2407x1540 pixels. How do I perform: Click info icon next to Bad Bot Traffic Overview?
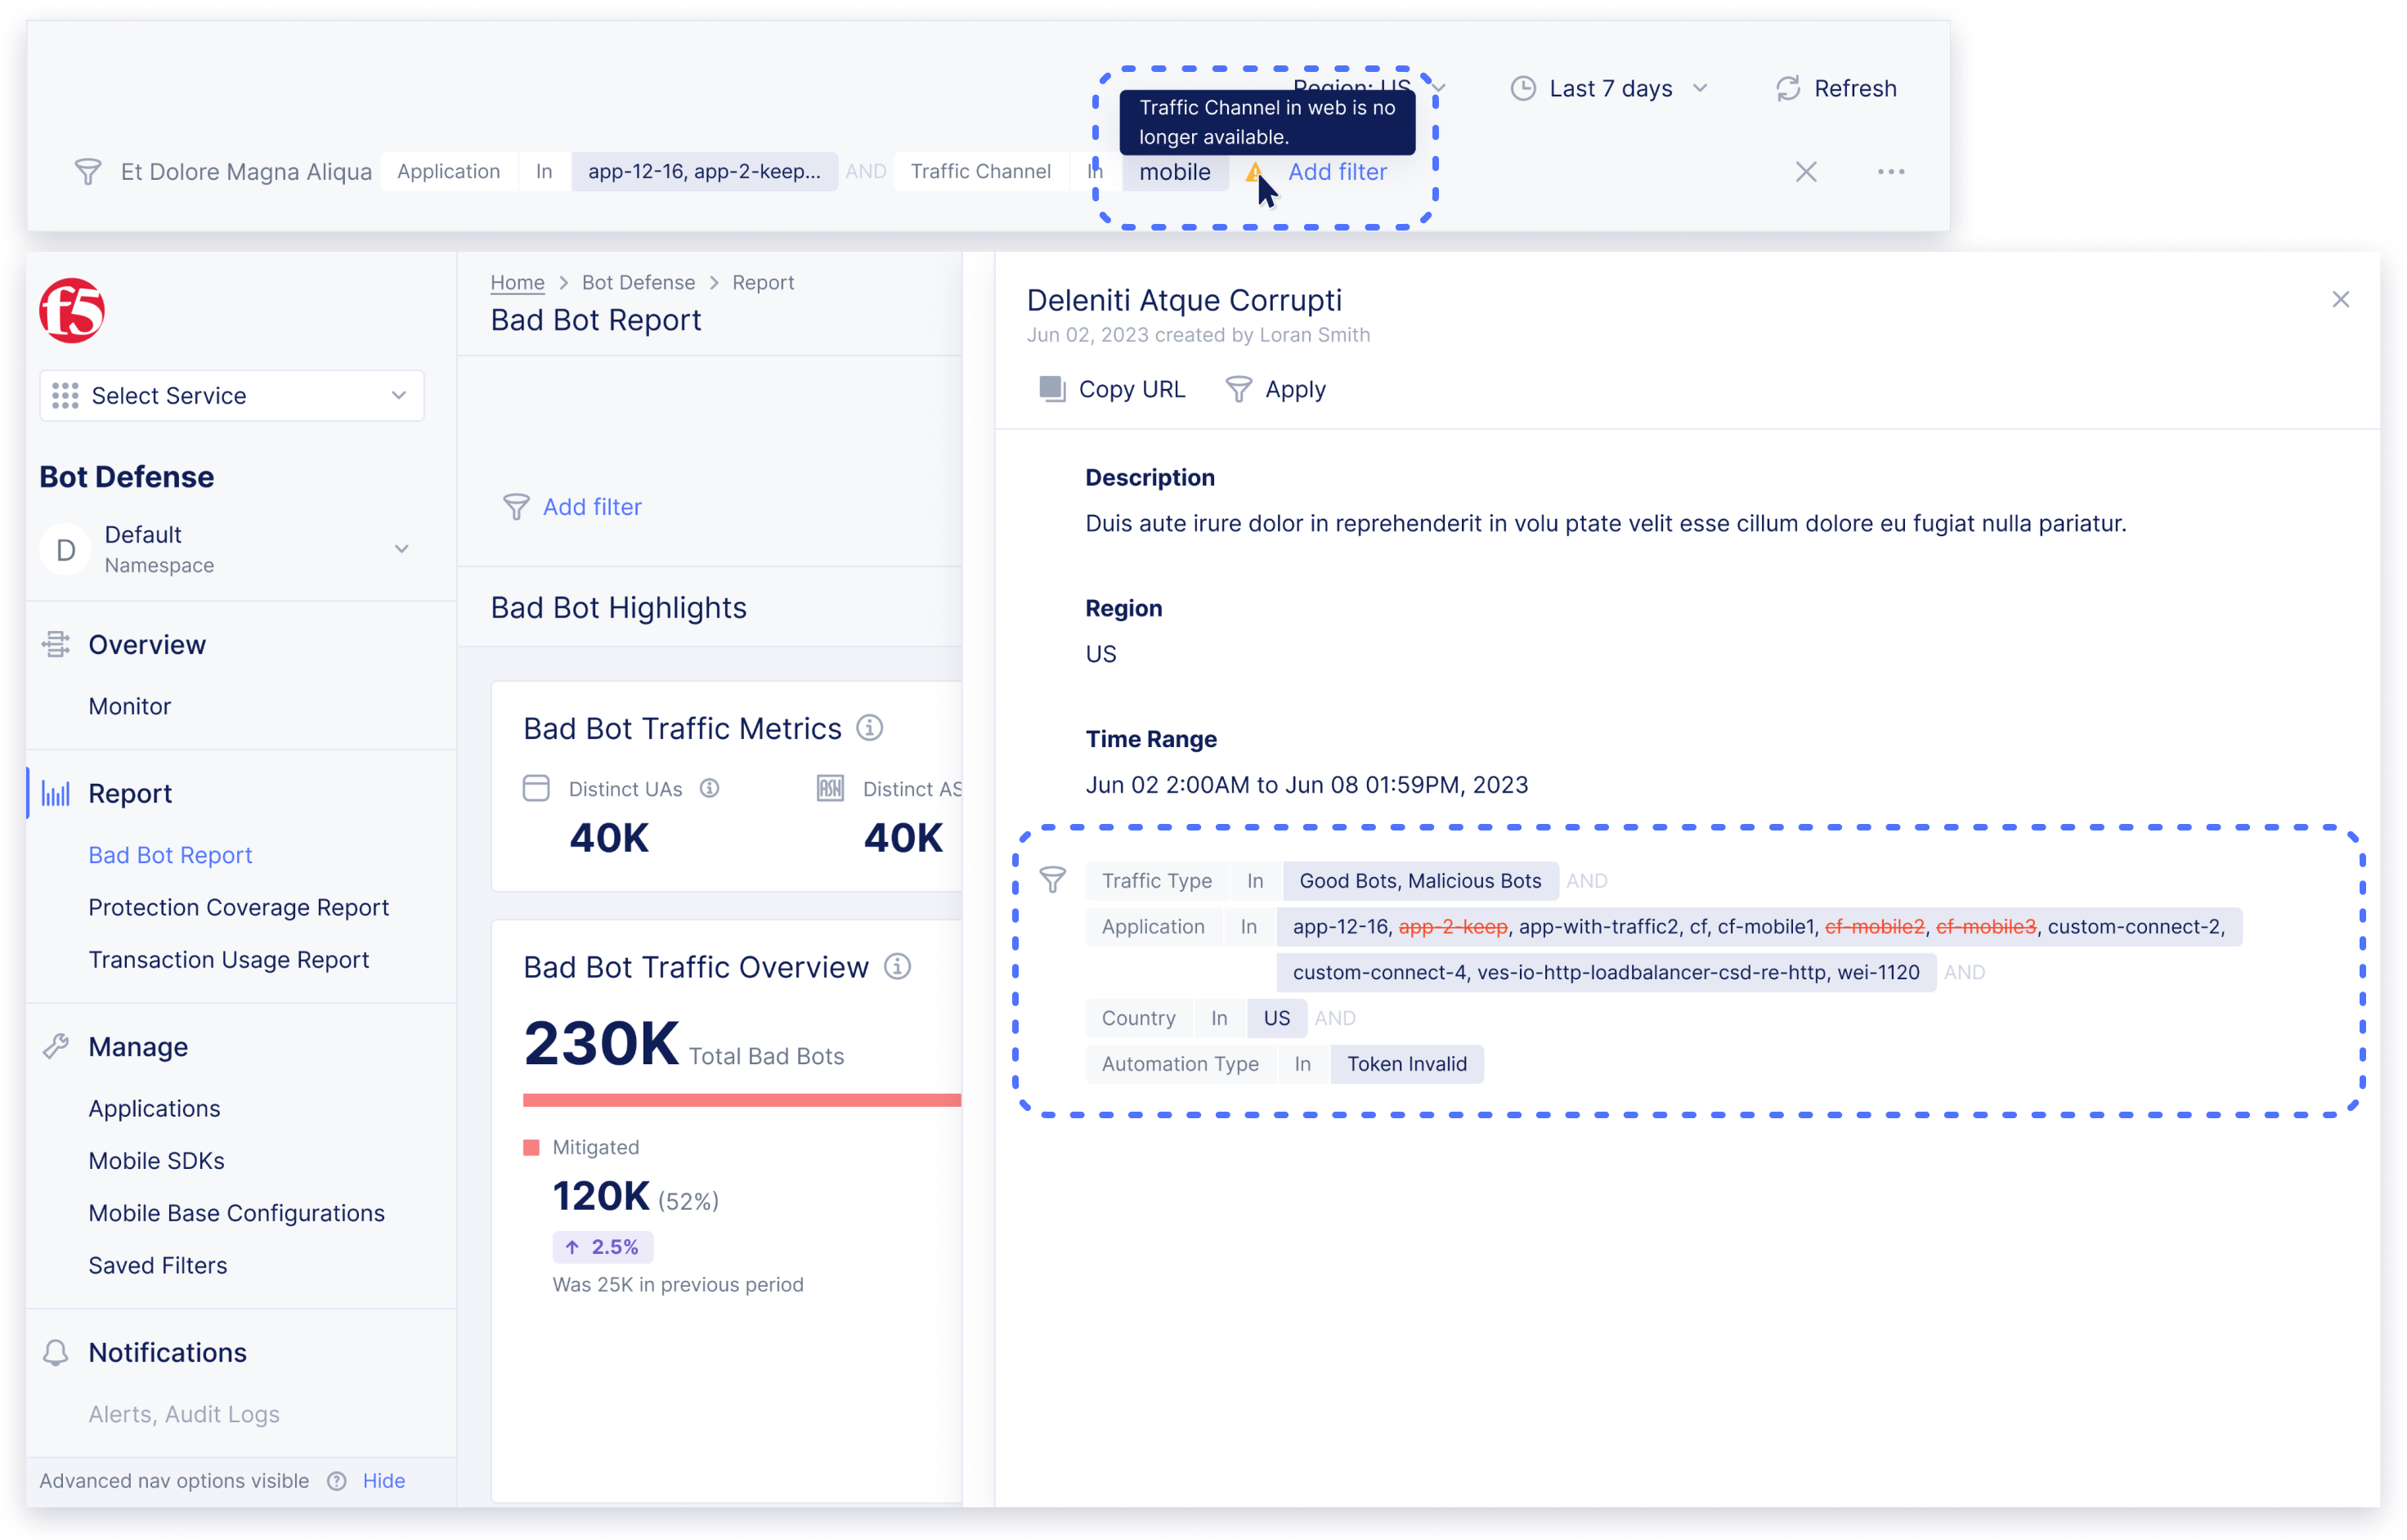coord(898,967)
